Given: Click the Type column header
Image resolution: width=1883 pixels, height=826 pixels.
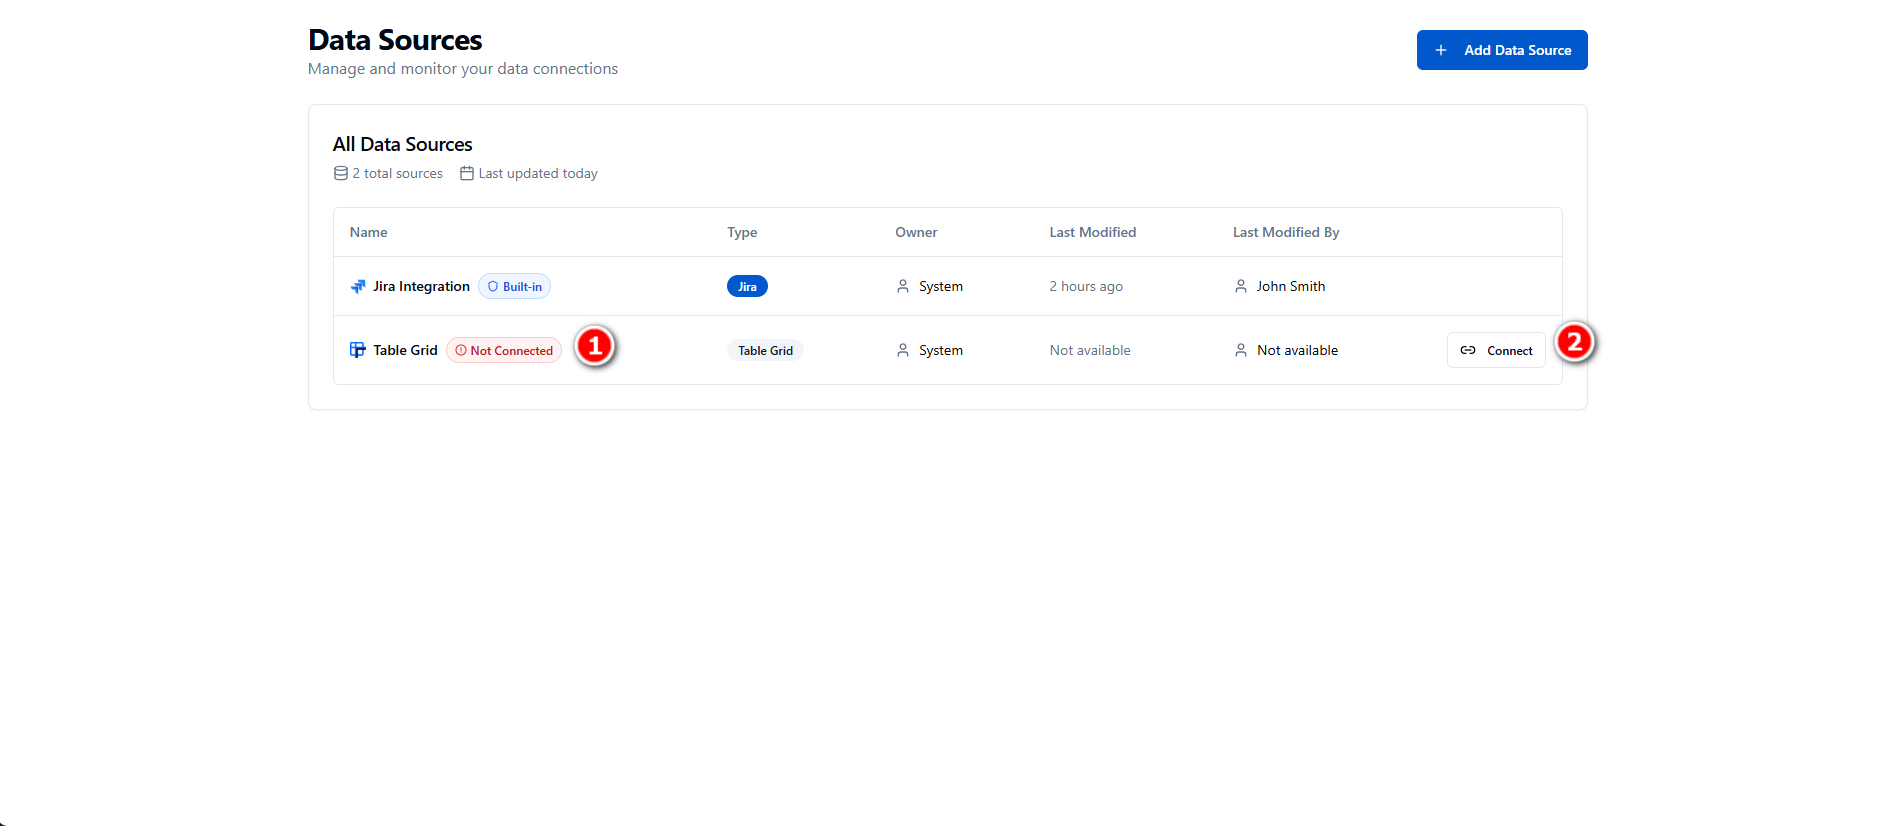Looking at the screenshot, I should (742, 232).
